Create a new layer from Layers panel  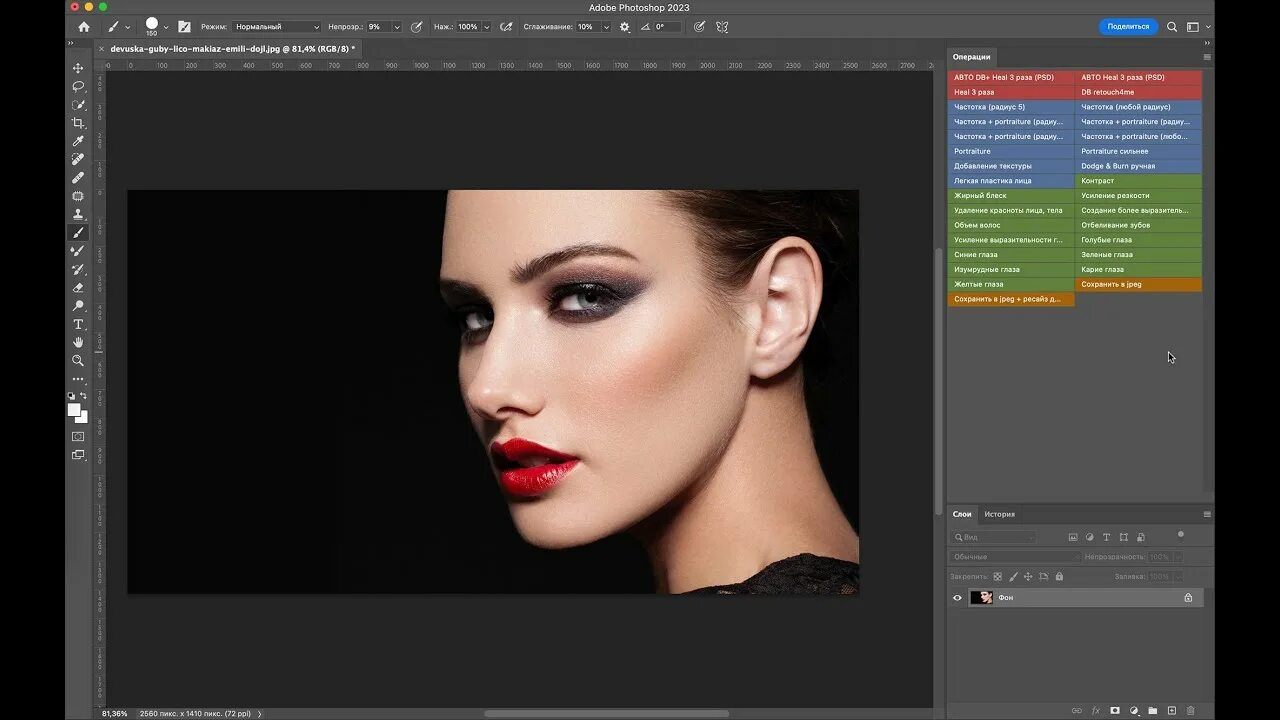coord(1172,711)
